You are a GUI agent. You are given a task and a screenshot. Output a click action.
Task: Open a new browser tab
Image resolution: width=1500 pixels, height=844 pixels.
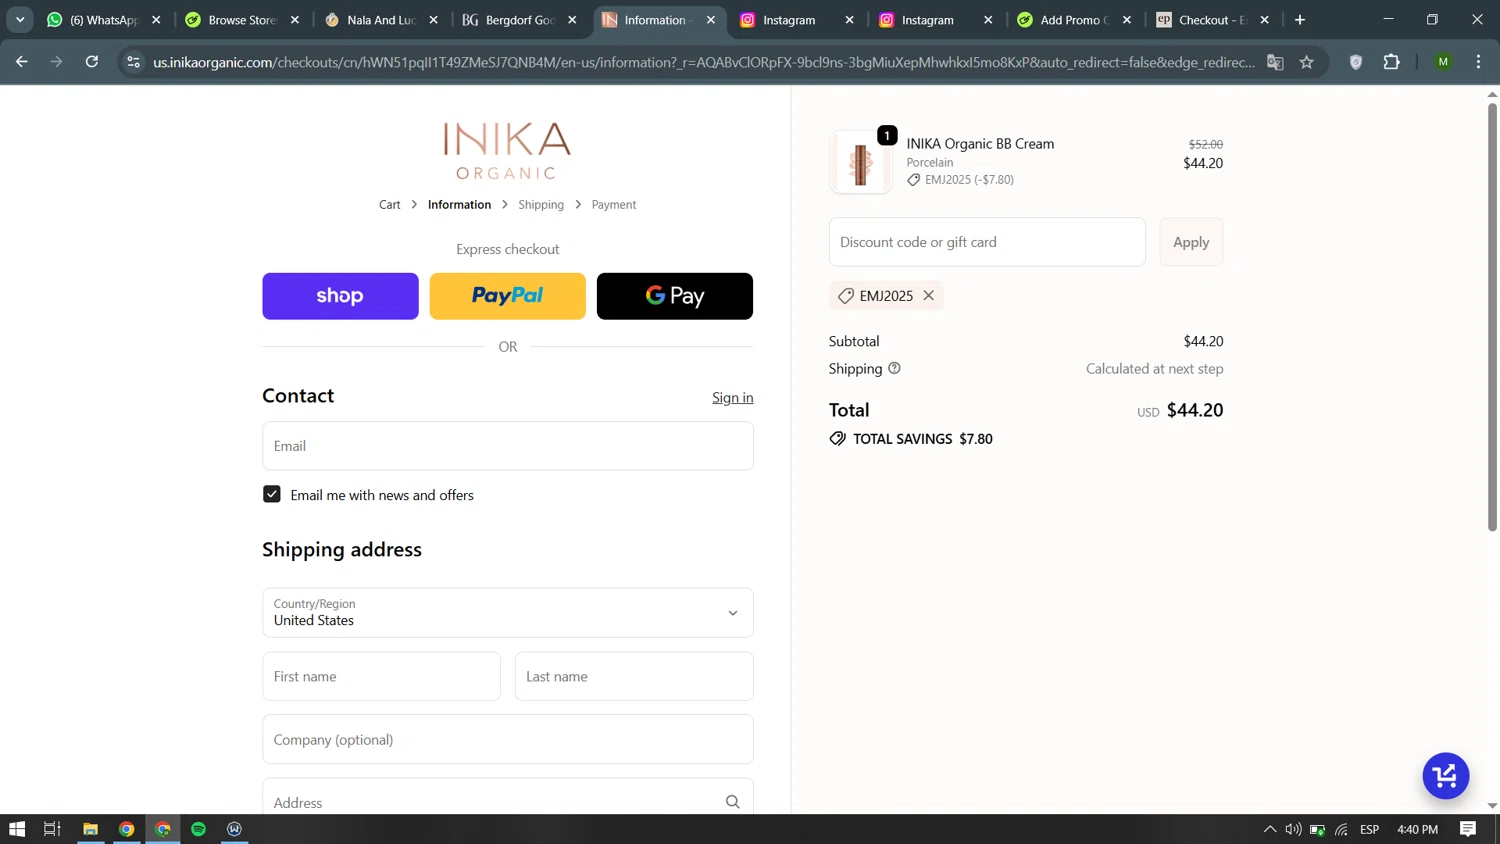pos(1300,20)
